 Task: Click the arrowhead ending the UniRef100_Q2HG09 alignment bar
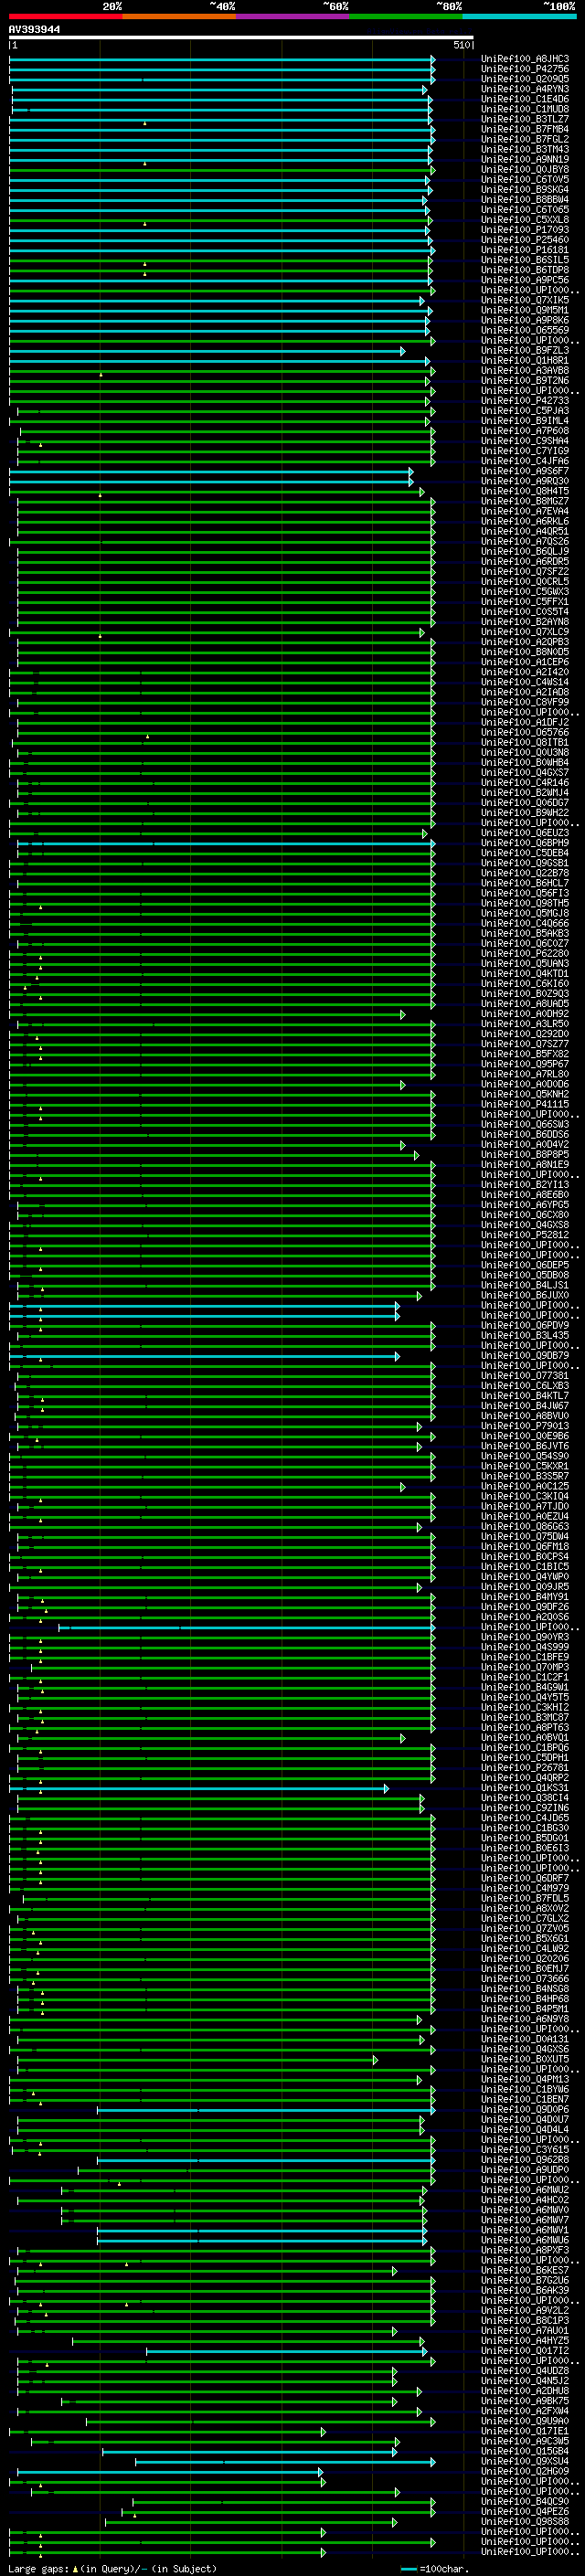pos(322,2471)
